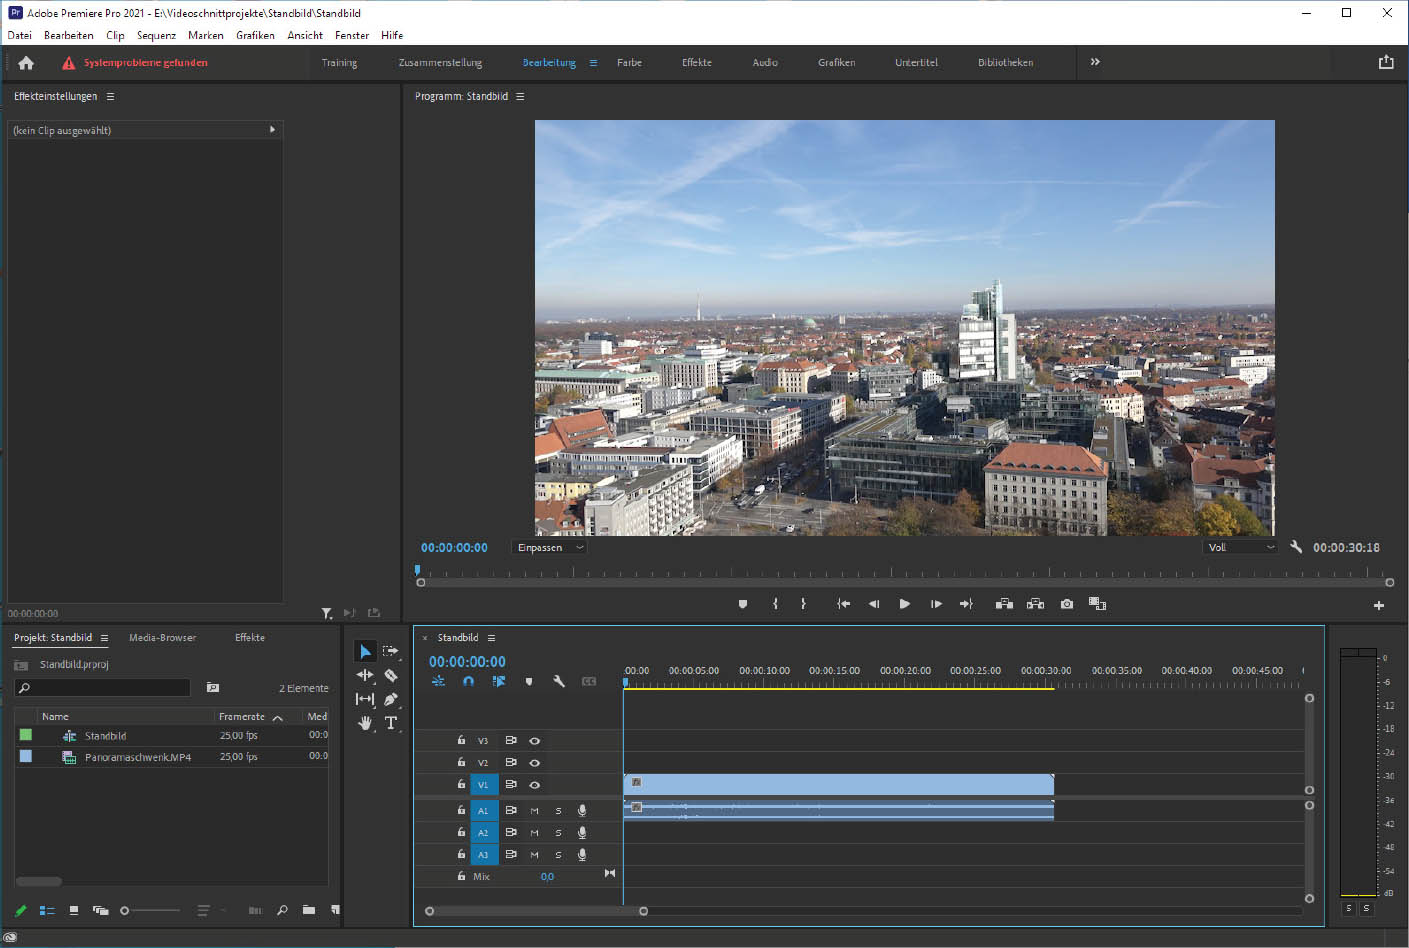Select the Ripple Edit tool
This screenshot has height=948, width=1409.
pyautogui.click(x=365, y=675)
